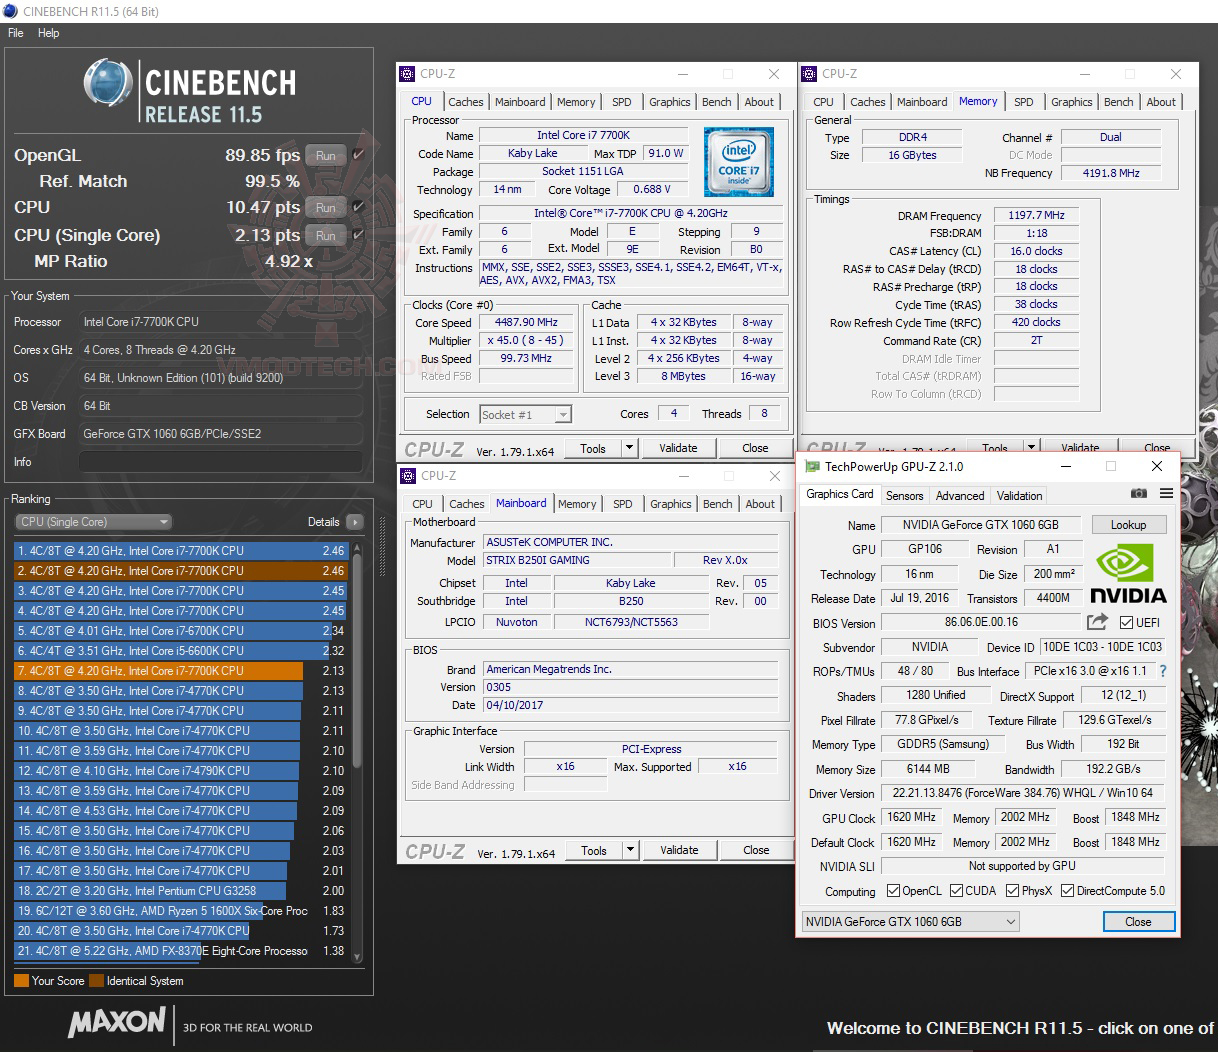Image resolution: width=1218 pixels, height=1052 pixels.
Task: Switch to the Mainboard tab in CPU-Z CPU window
Action: [520, 102]
